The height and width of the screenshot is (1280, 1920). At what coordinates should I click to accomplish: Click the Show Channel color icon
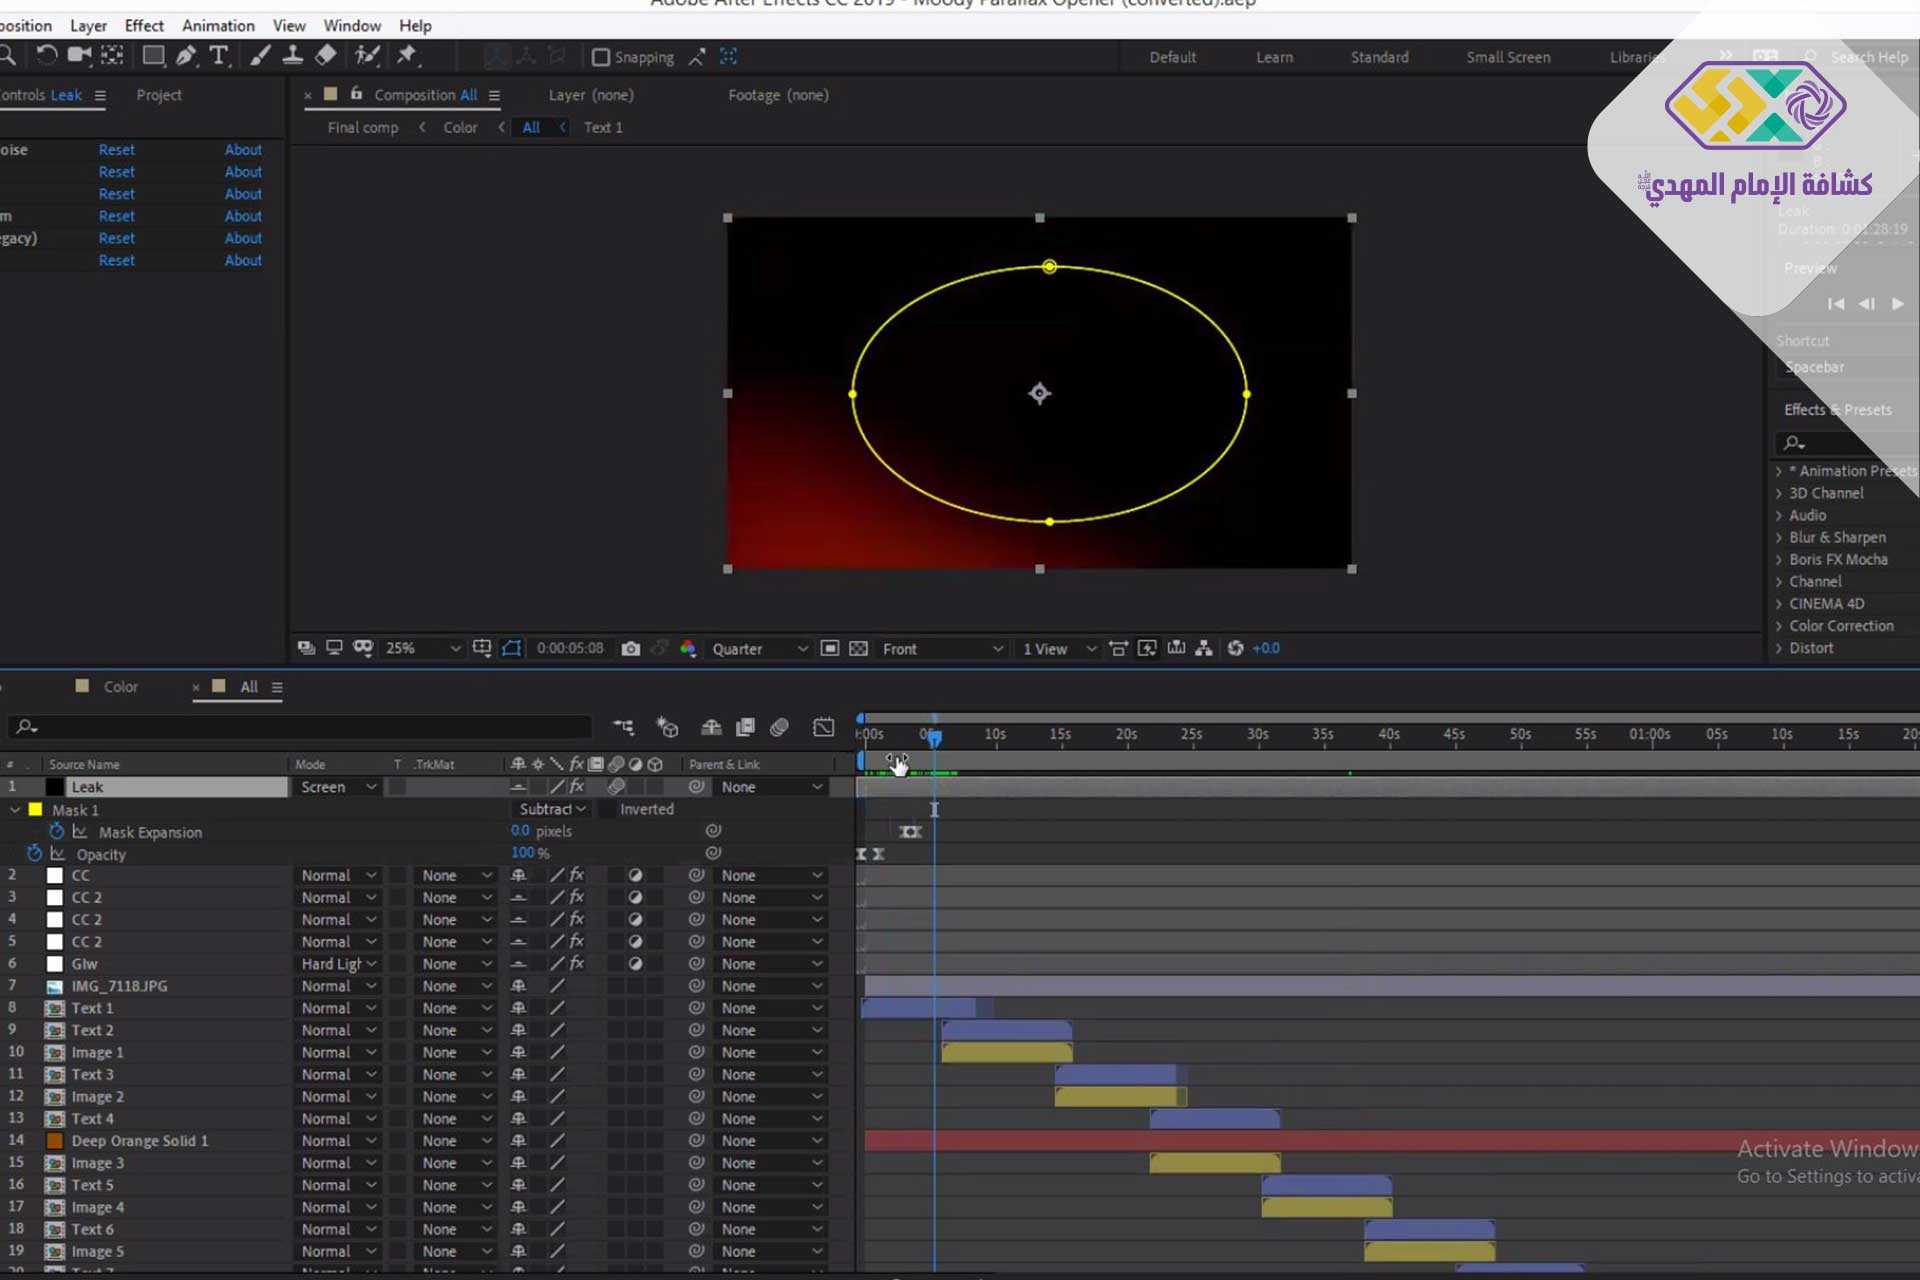click(688, 649)
